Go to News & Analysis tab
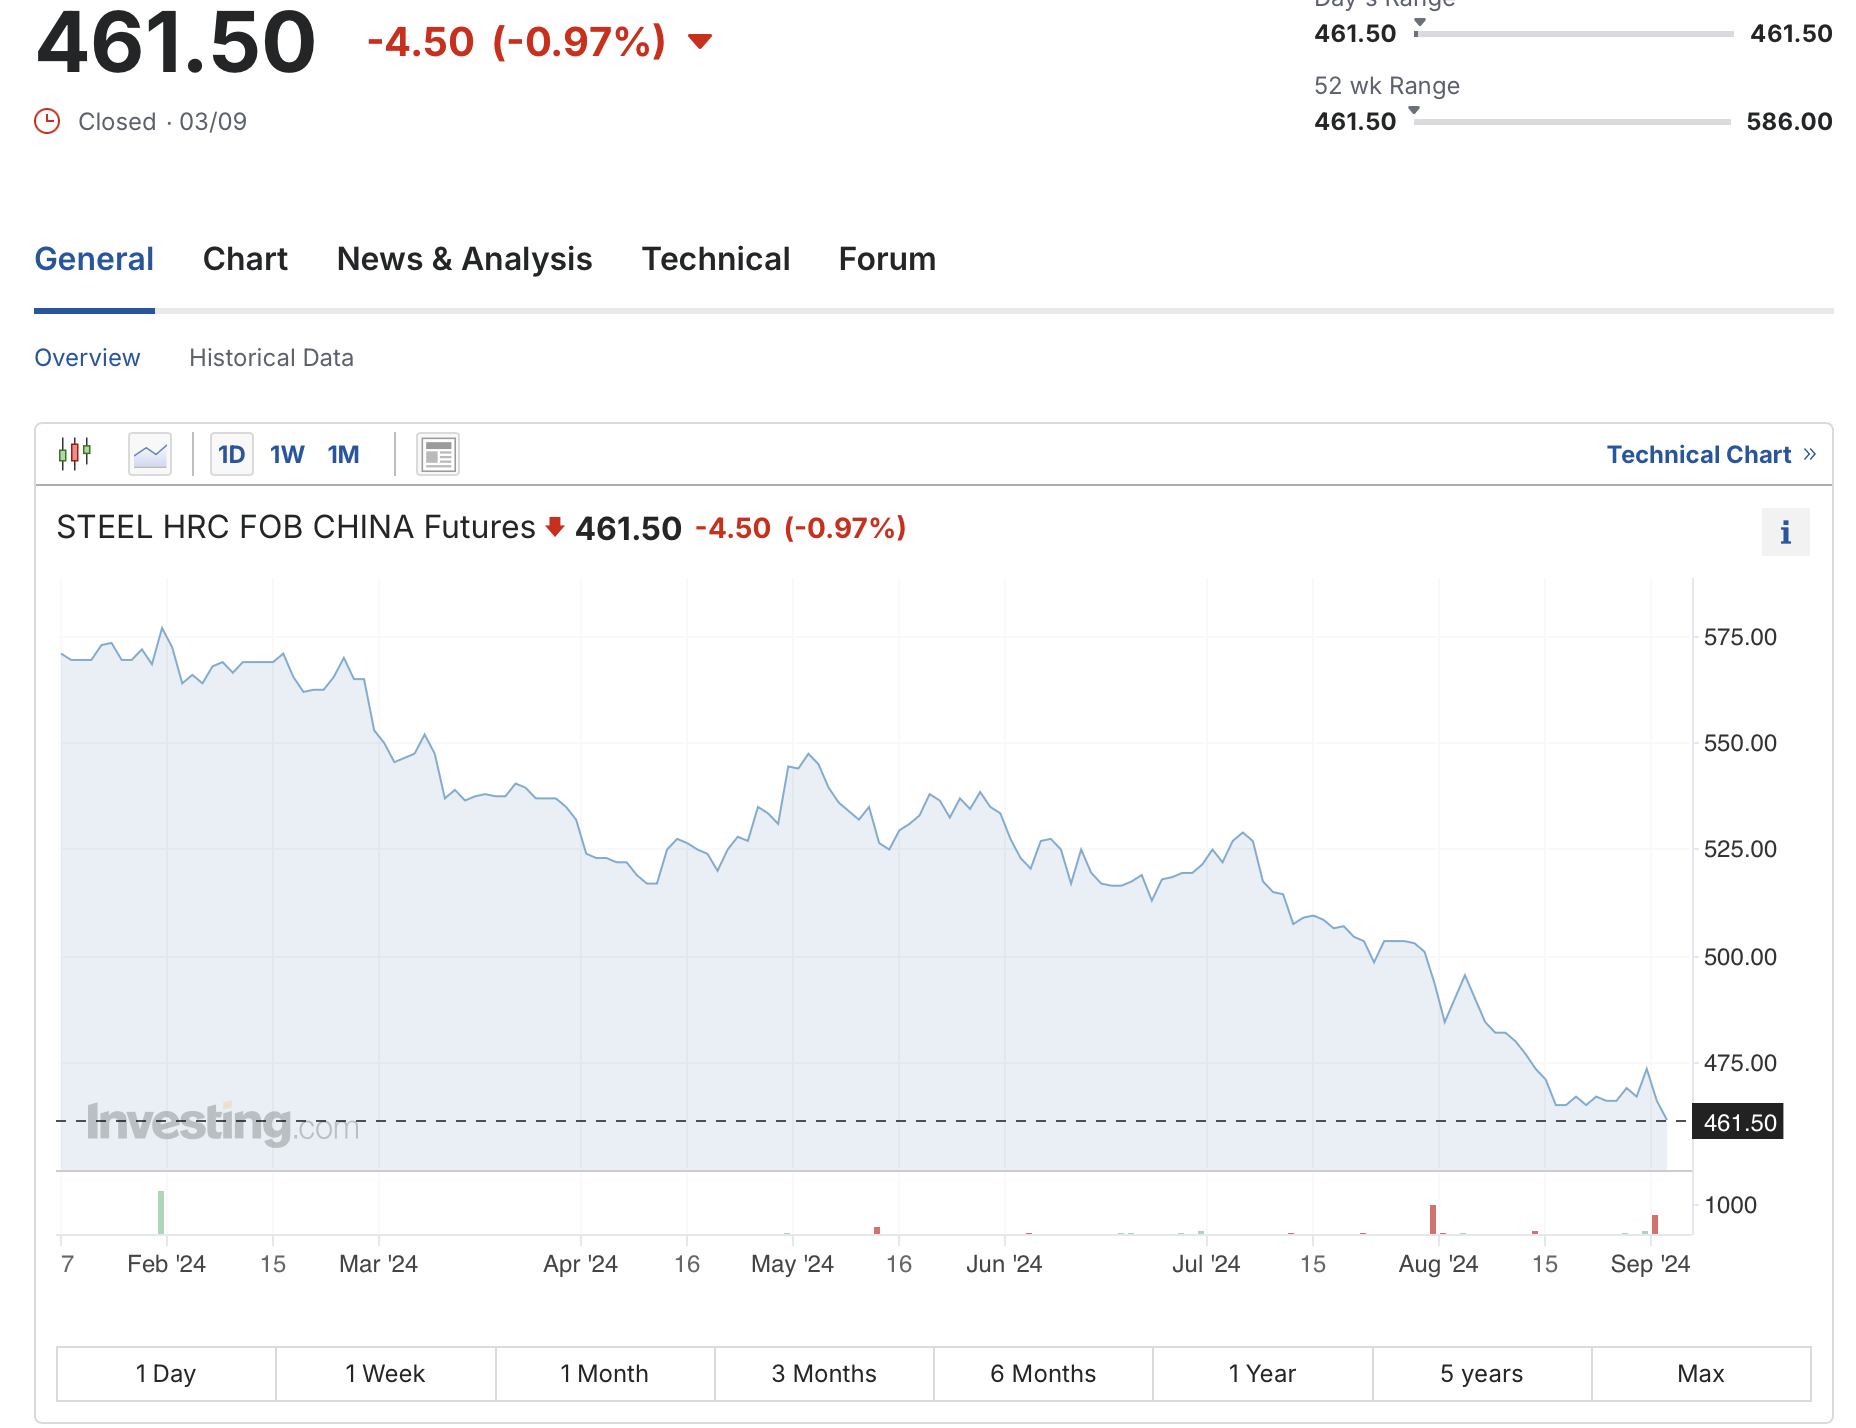The image size is (1856, 1428). (464, 259)
